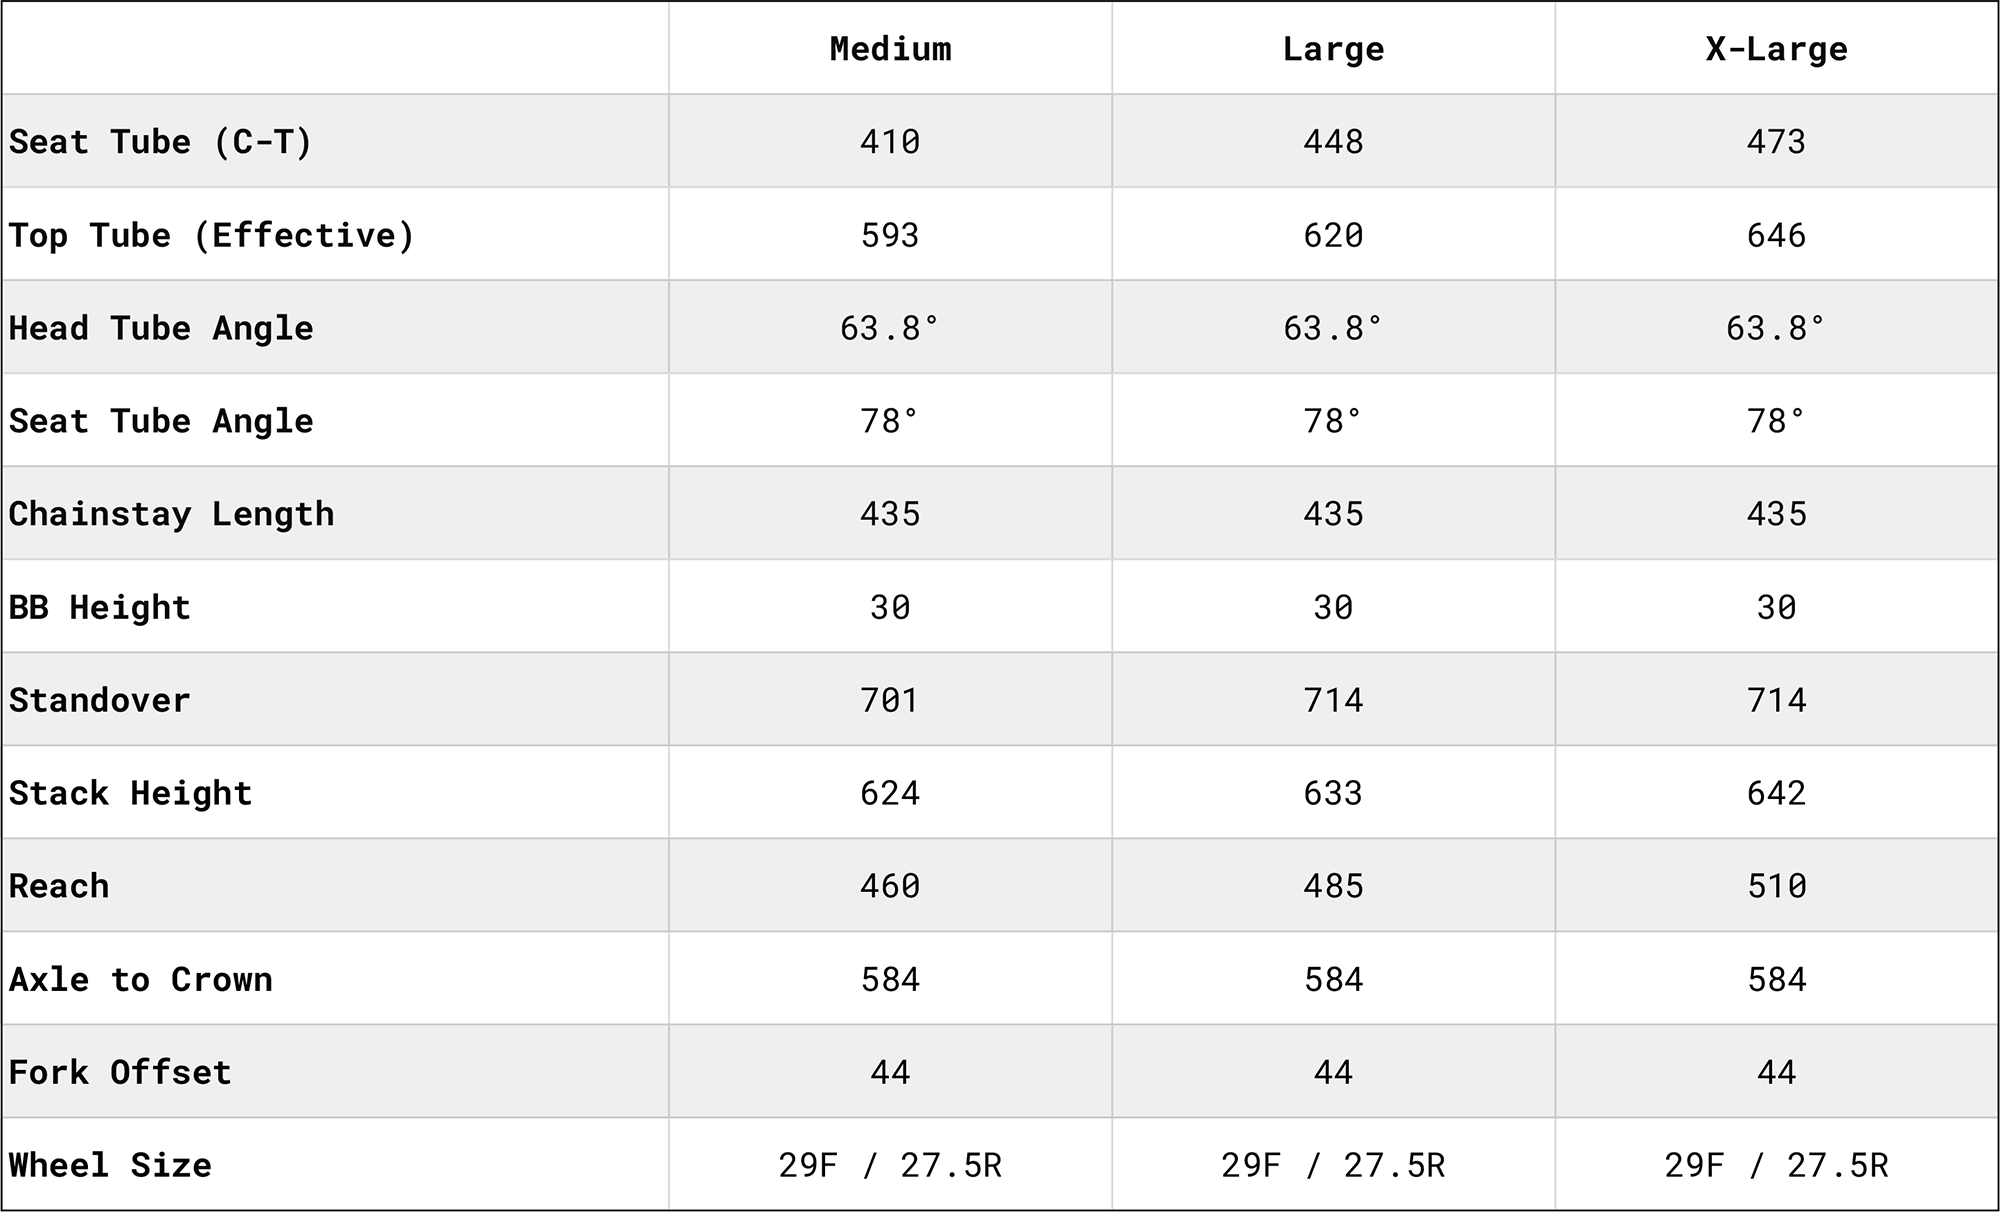Click the X-Large column header

[x=1776, y=49]
